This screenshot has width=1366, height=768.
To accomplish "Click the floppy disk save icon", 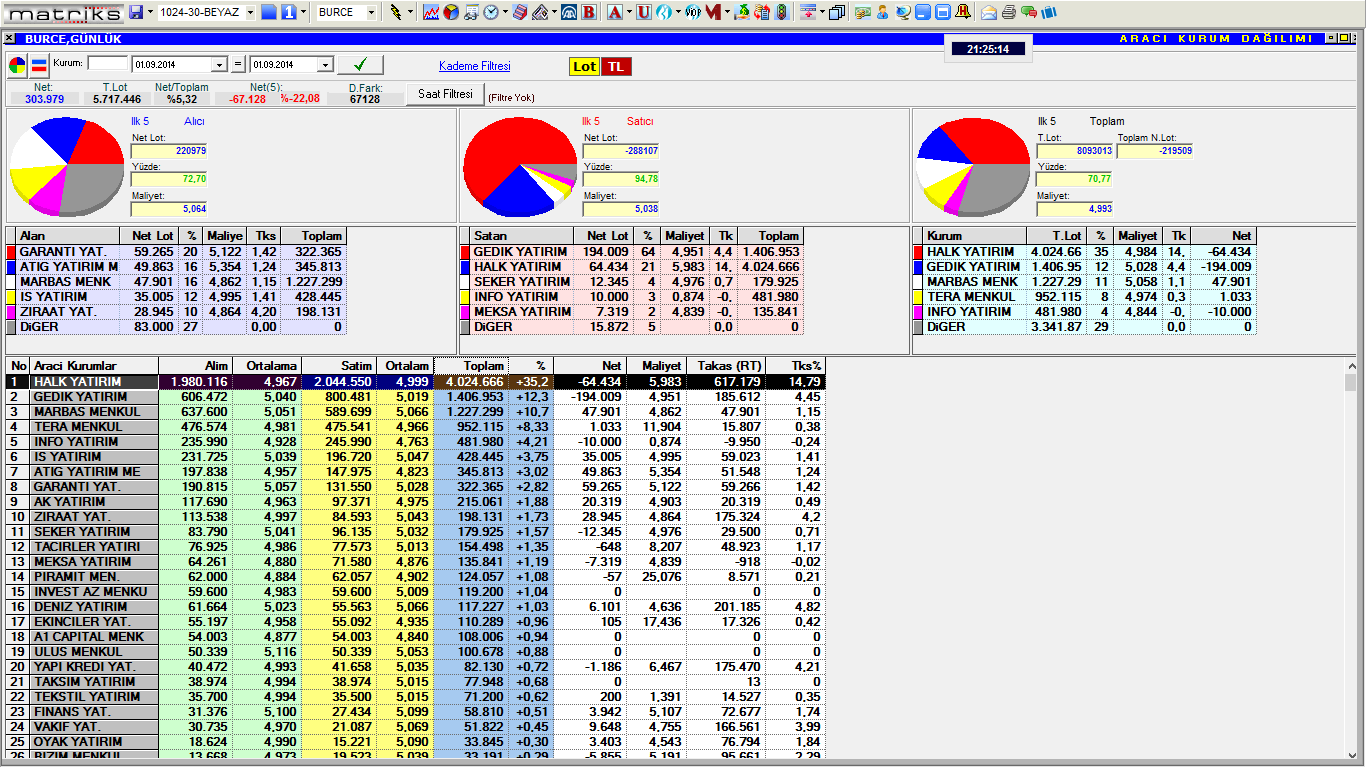I will click(x=136, y=12).
